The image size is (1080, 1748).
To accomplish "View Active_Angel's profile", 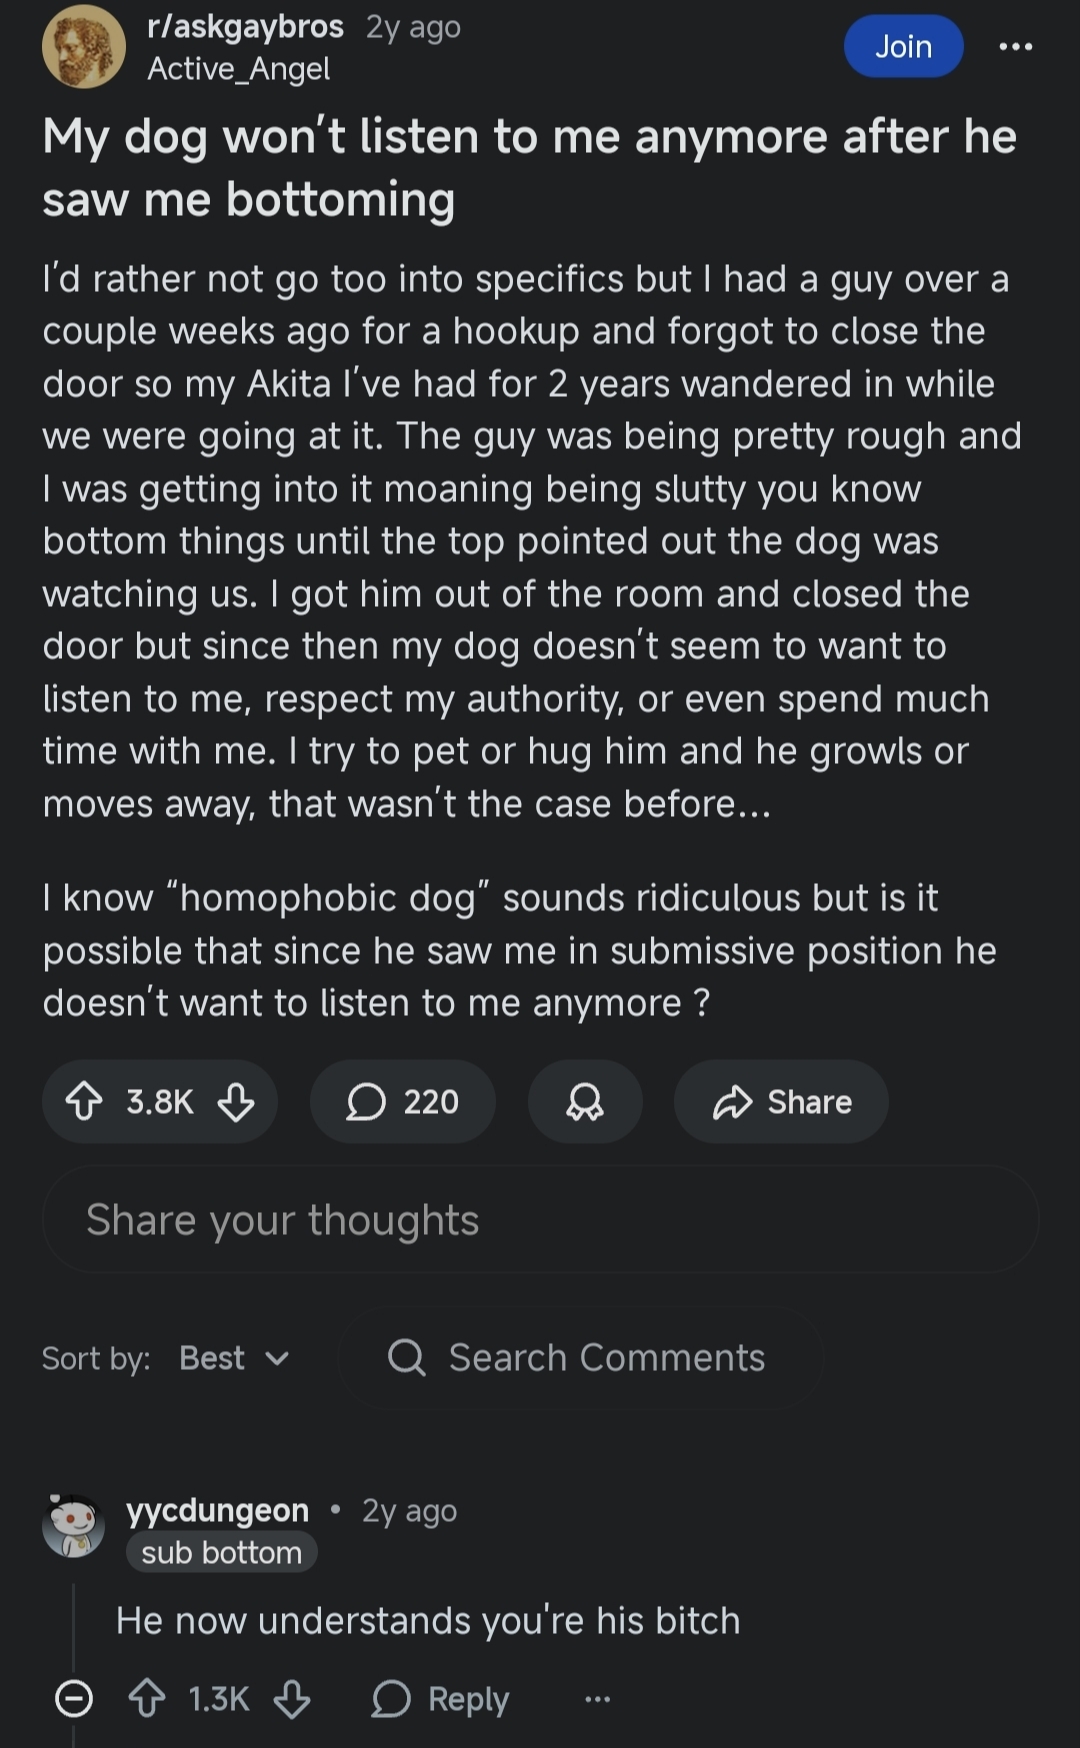I will tap(238, 69).
